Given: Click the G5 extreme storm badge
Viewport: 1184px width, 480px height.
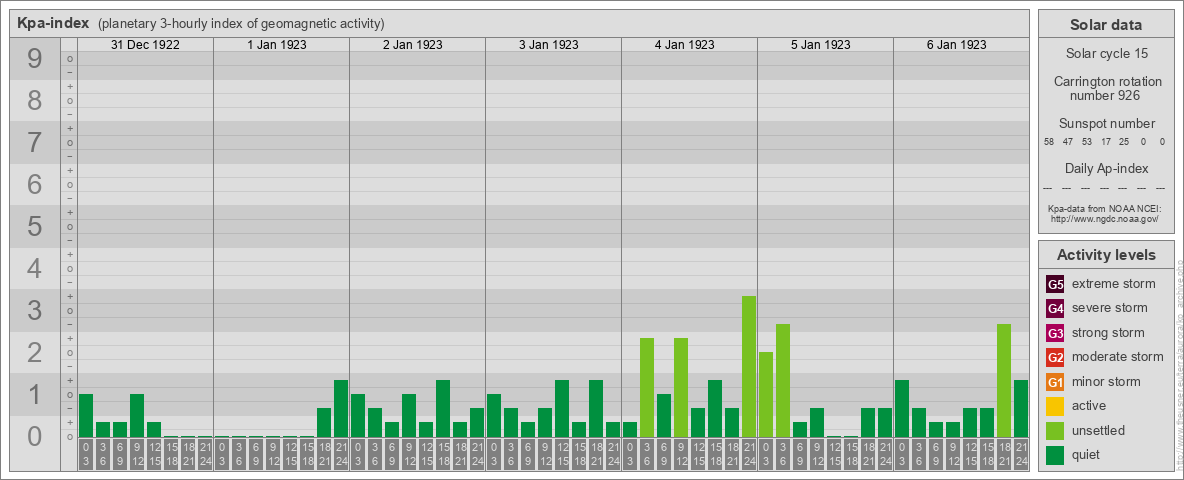Looking at the screenshot, I should click(x=1055, y=285).
